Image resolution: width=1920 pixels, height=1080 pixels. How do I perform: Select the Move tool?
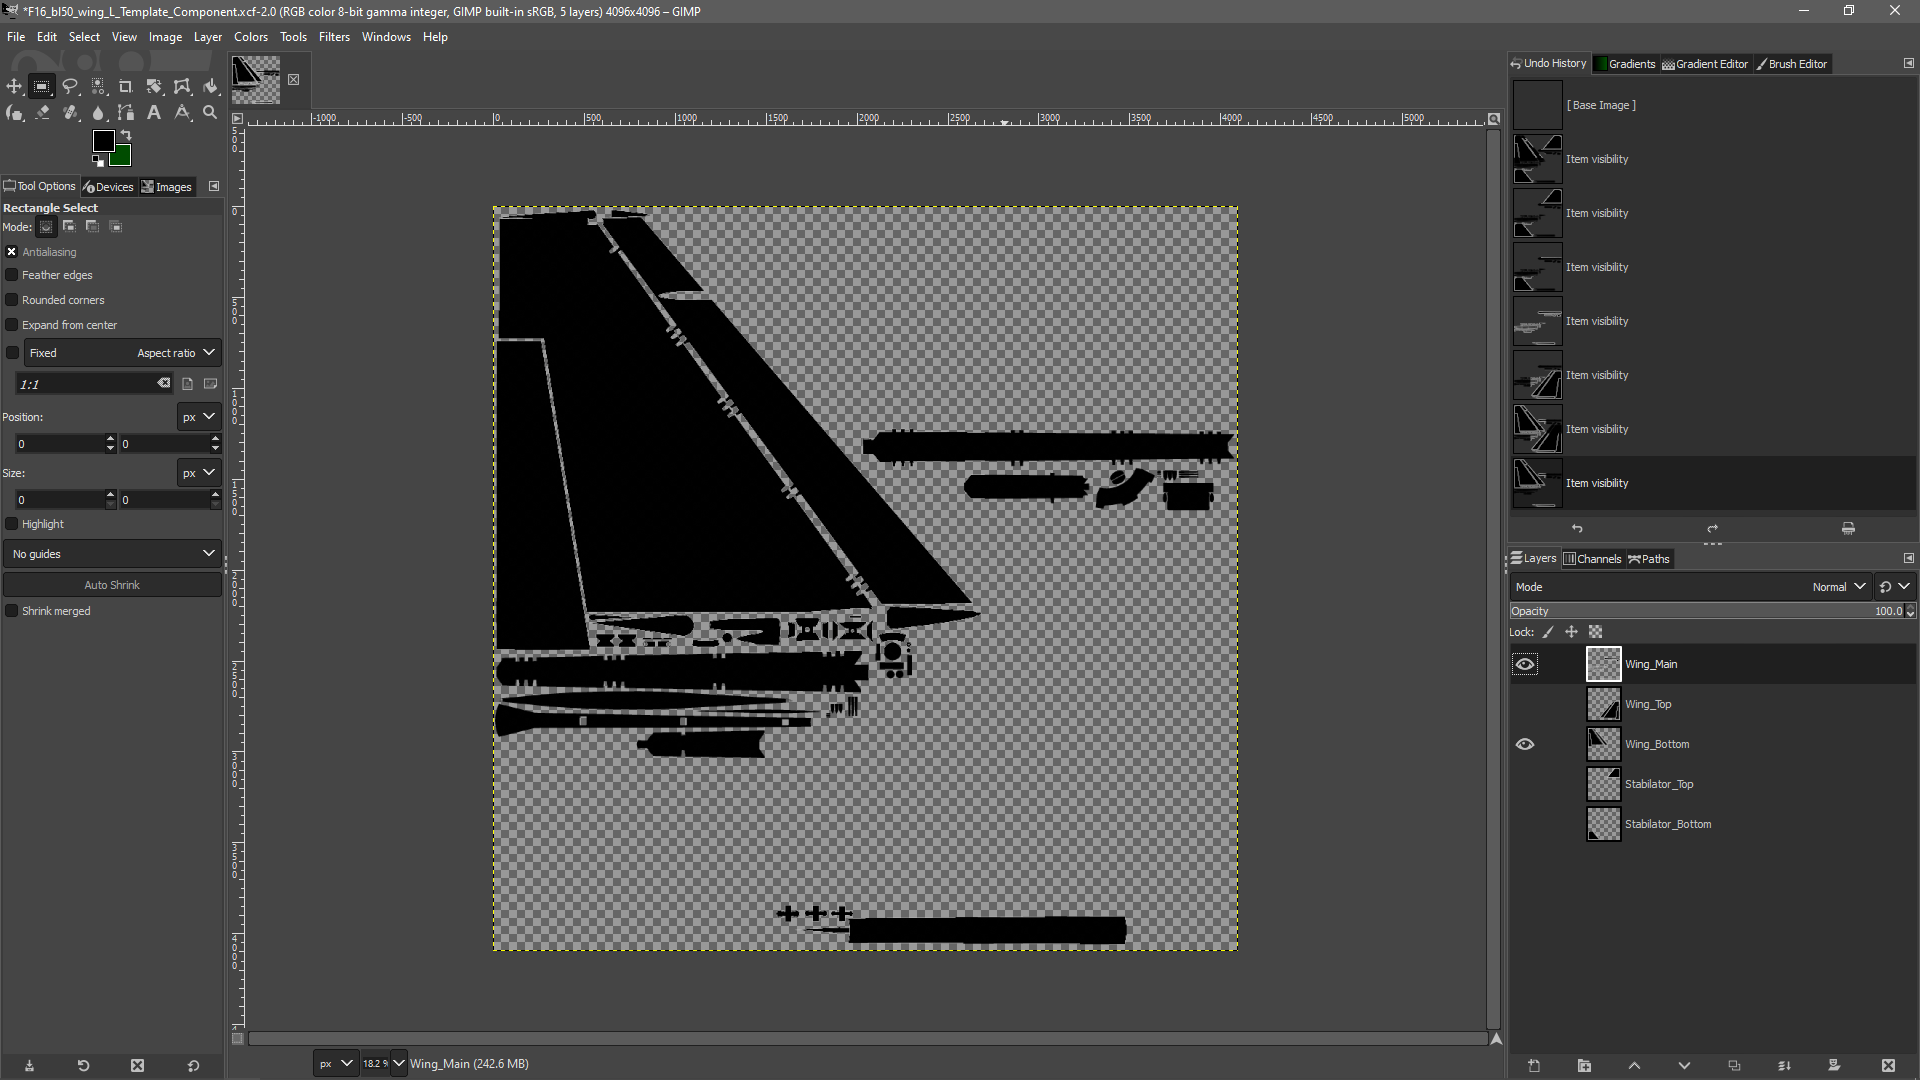[x=14, y=87]
